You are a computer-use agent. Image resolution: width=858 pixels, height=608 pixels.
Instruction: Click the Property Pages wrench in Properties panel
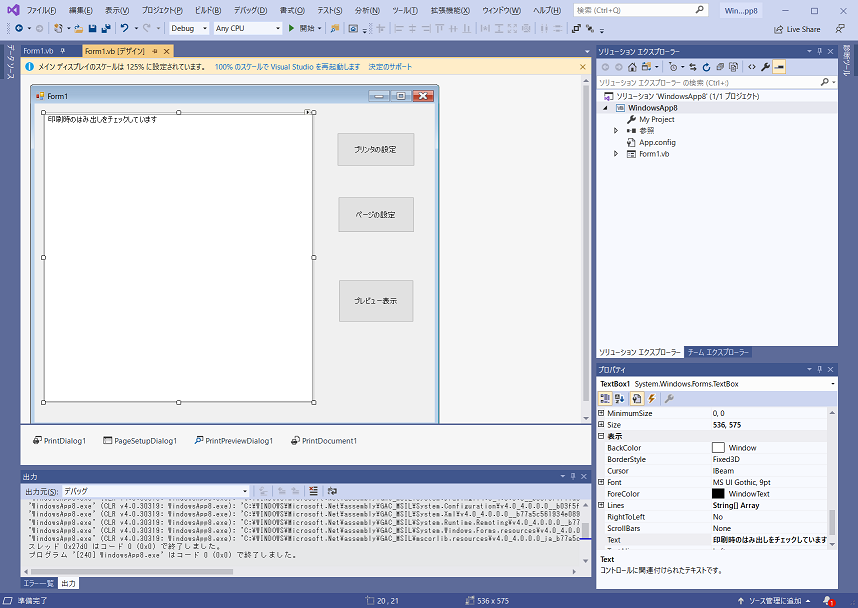coord(668,398)
